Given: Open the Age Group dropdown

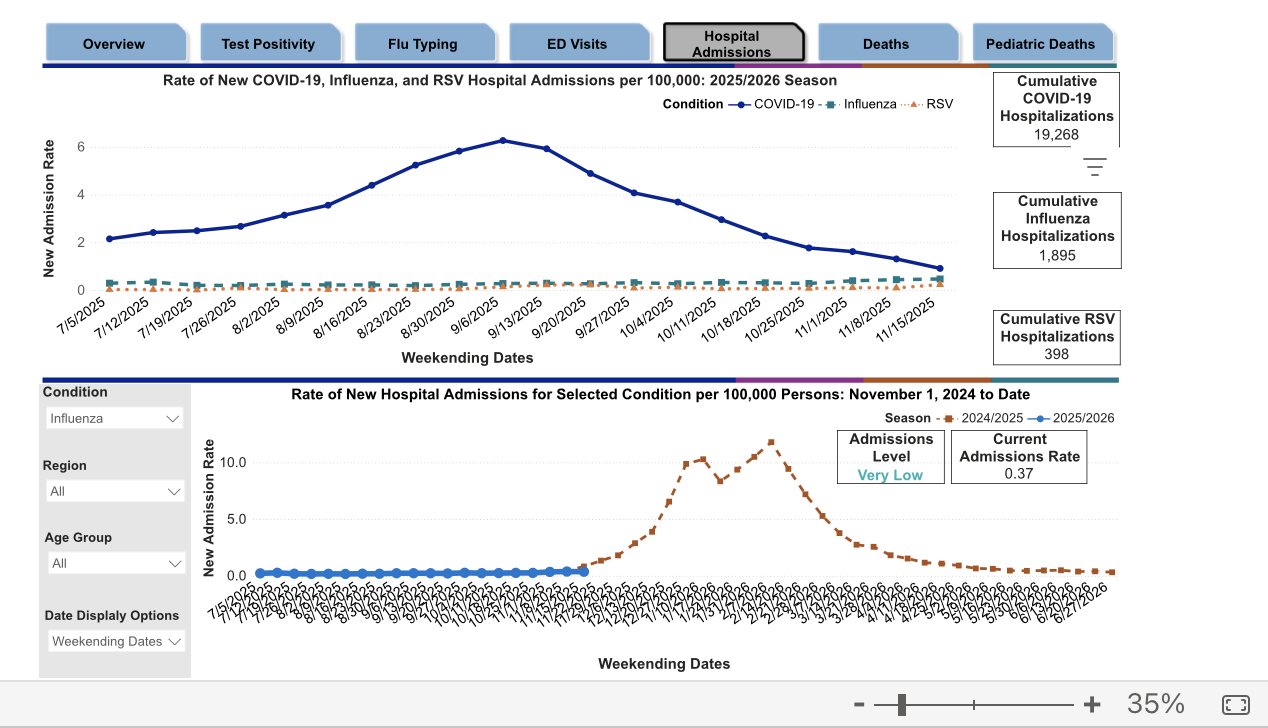Looking at the screenshot, I should pyautogui.click(x=115, y=563).
